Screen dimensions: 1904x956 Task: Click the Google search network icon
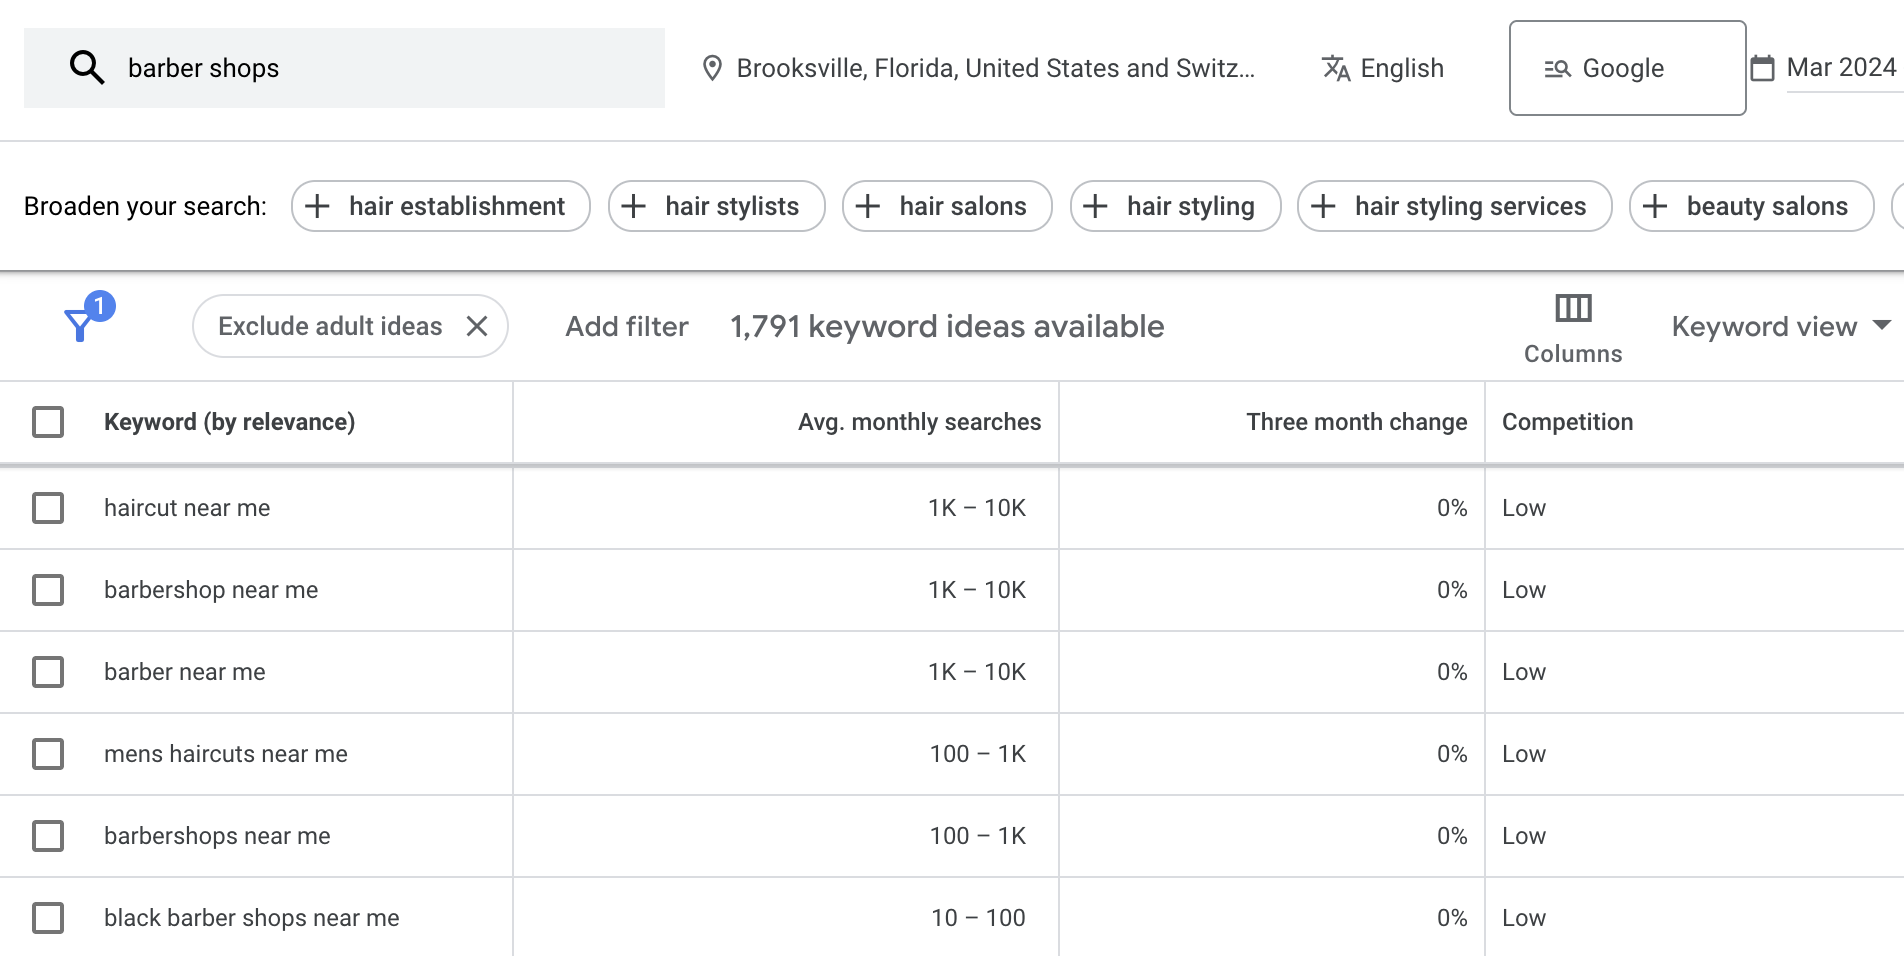[1557, 67]
